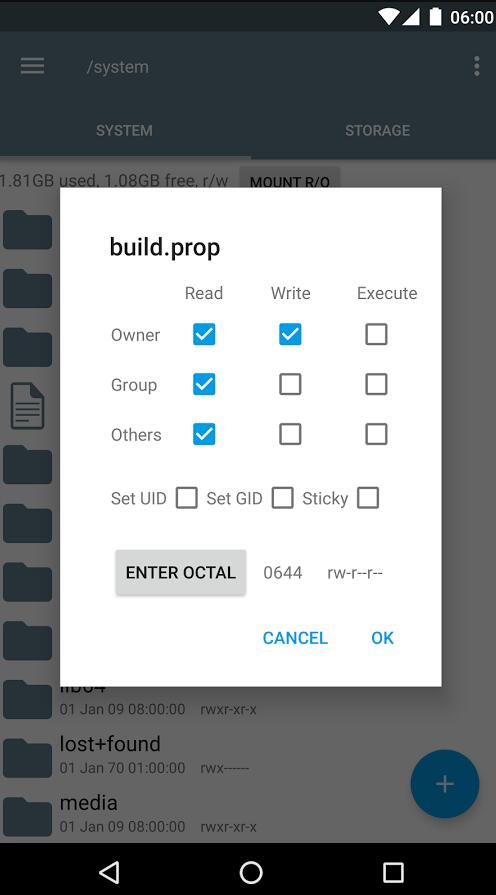
Task: Open the hamburger navigation menu
Action: (33, 66)
